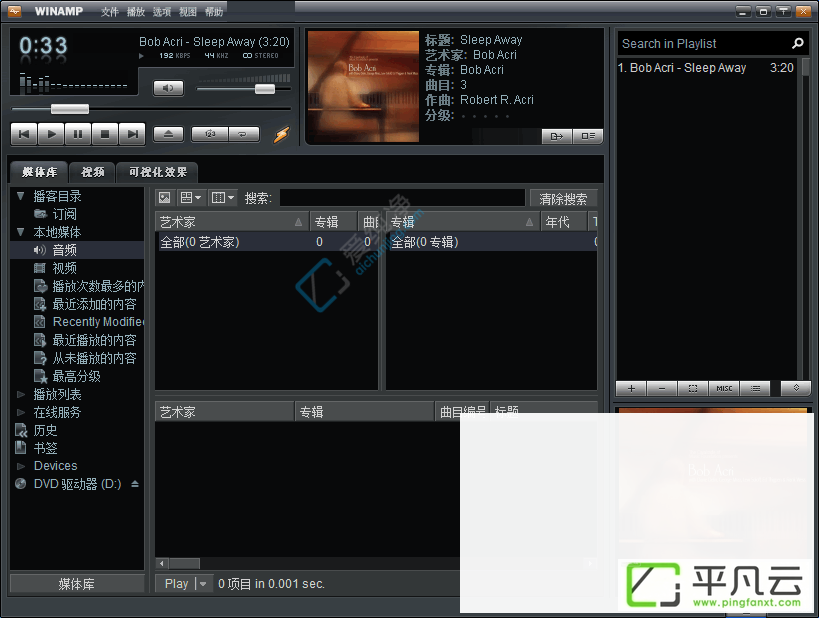Click the Search in Playlist field
819x618 pixels.
pyautogui.click(x=704, y=44)
